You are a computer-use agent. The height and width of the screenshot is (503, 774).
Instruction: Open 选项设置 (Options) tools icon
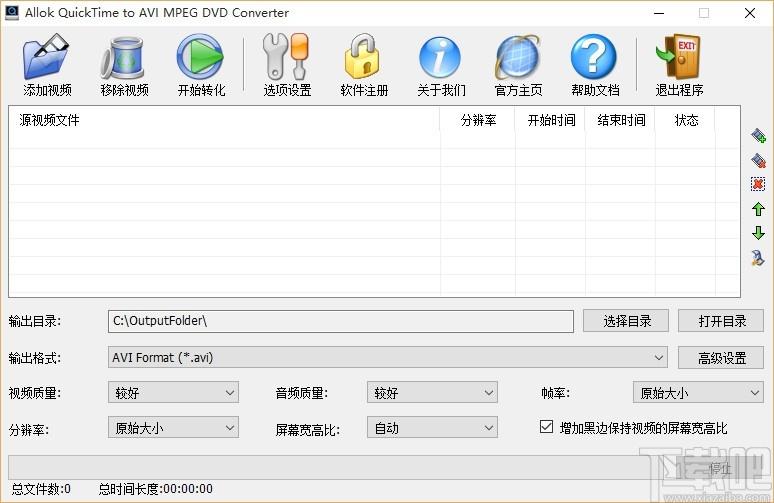[287, 57]
